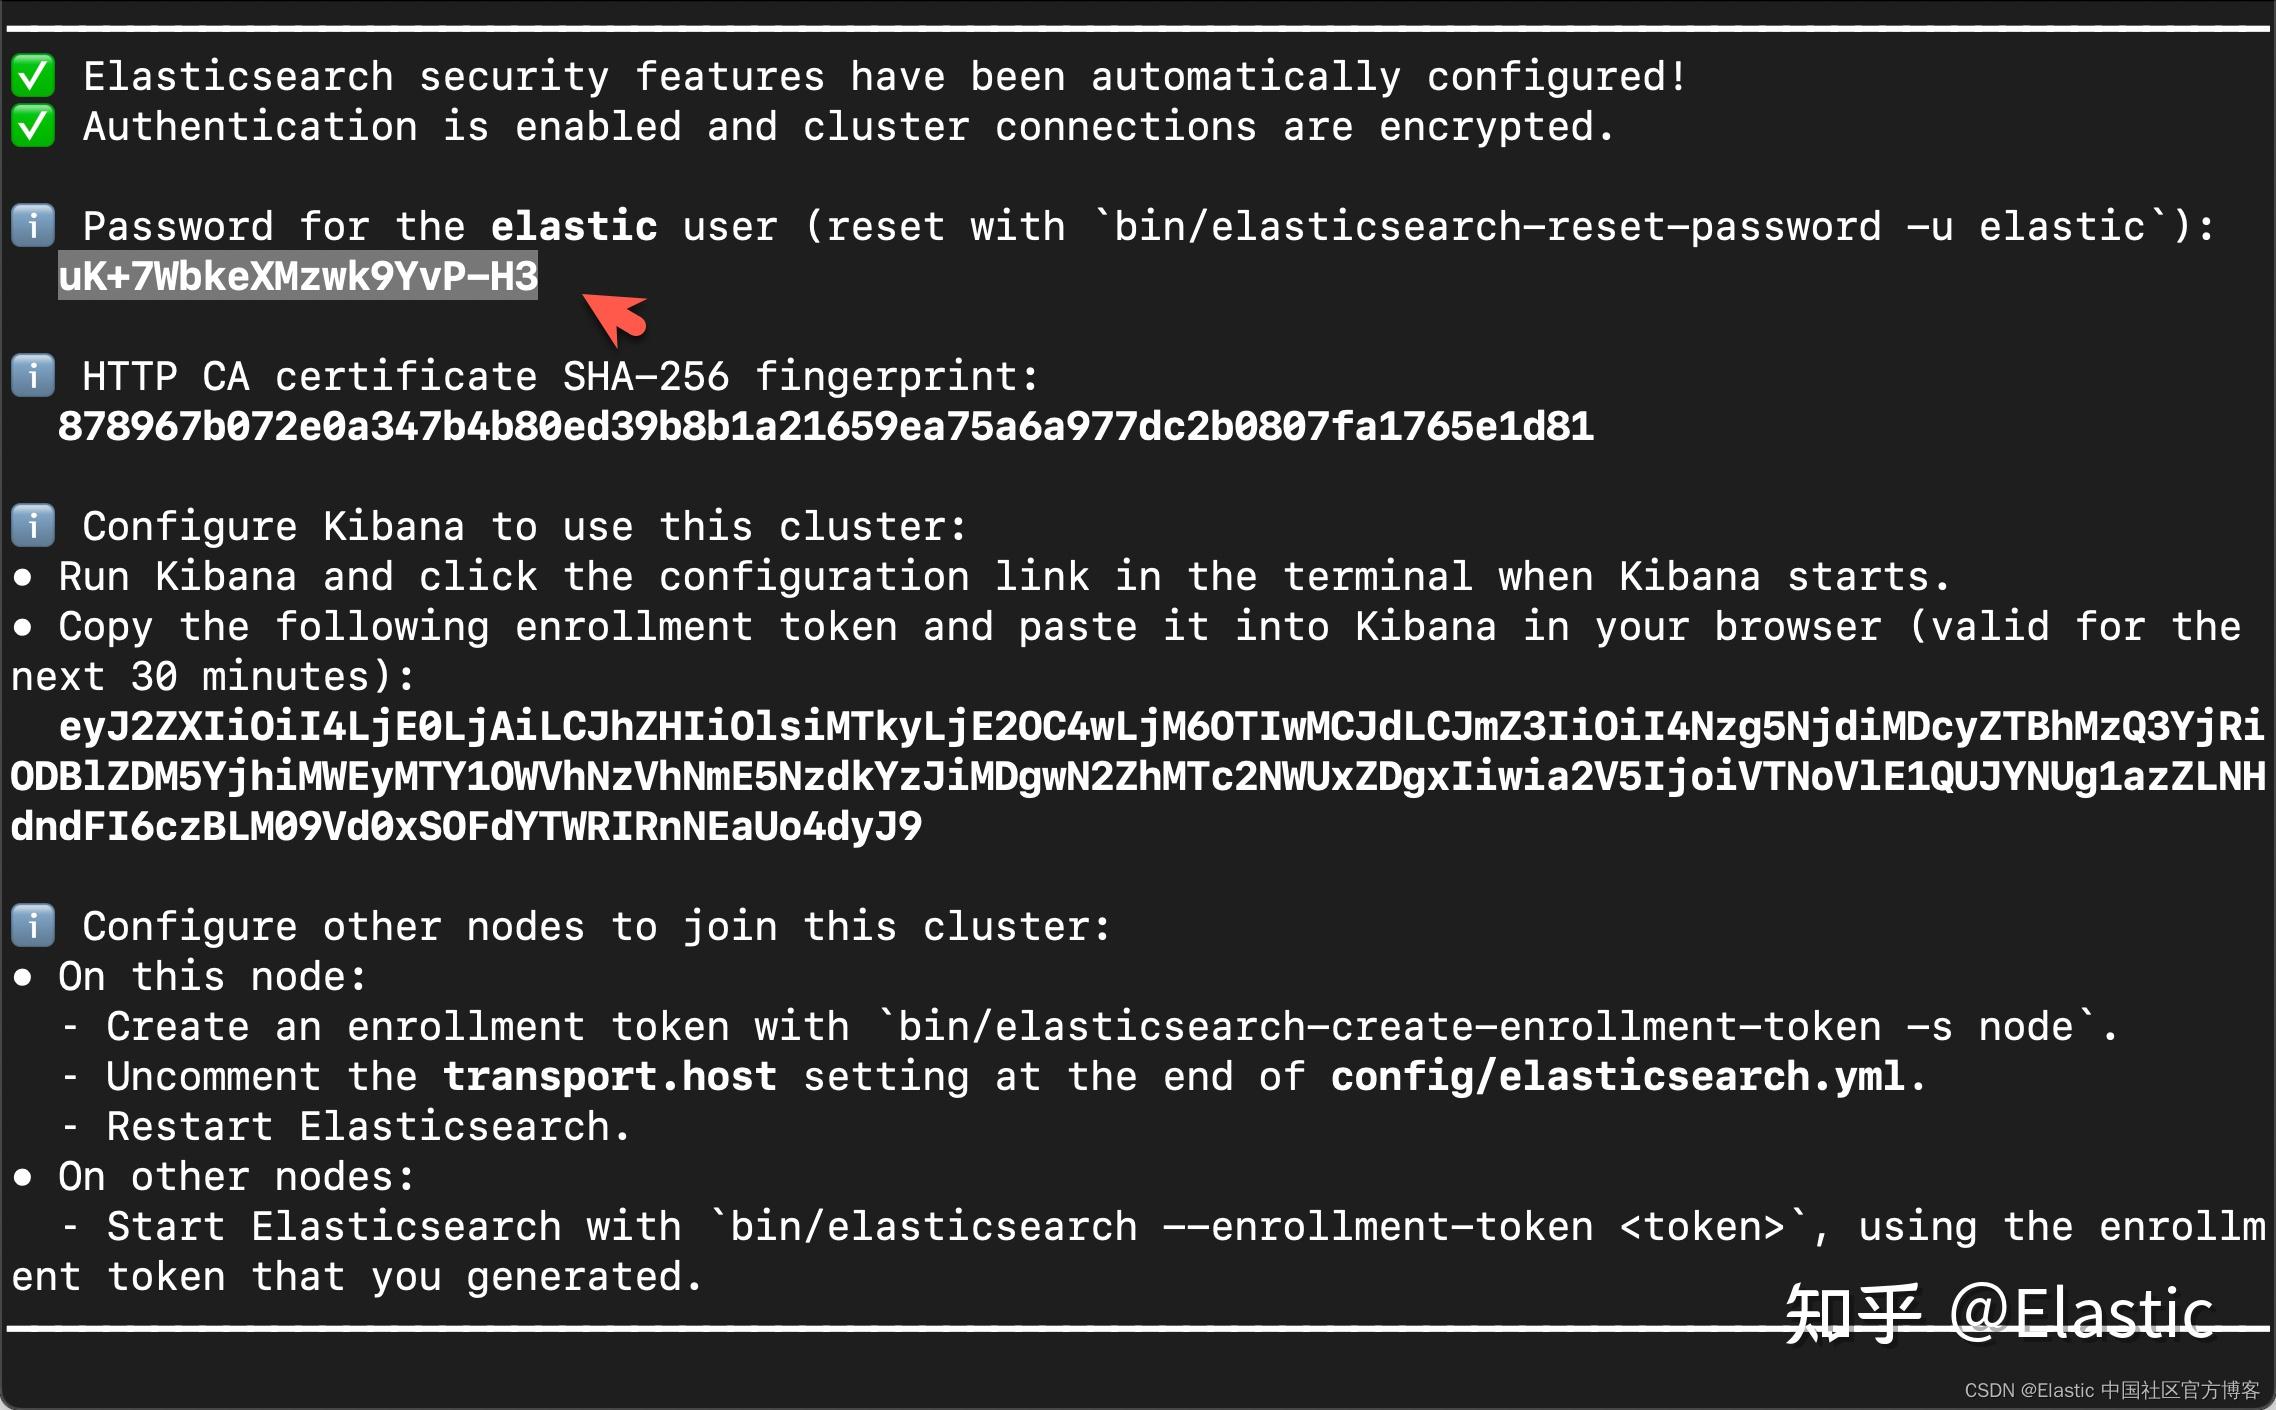Image resolution: width=2276 pixels, height=1410 pixels.
Task: Click the SHA-256 fingerprint hash value
Action: pos(826,426)
